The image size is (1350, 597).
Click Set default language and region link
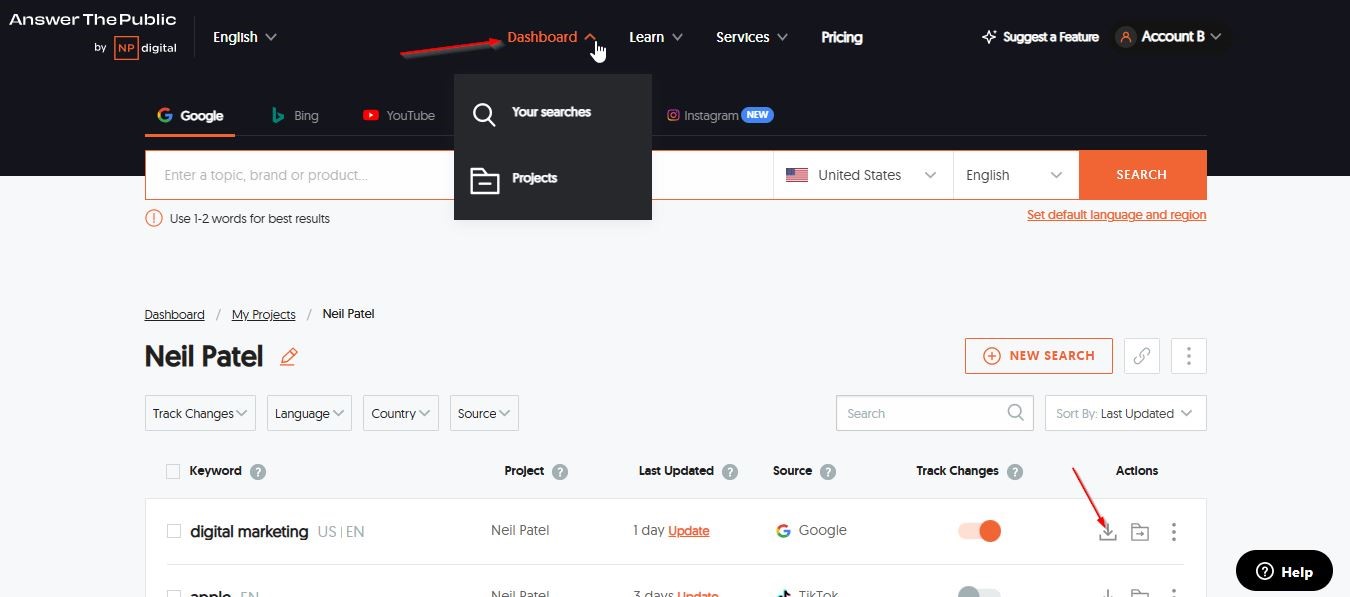coord(1116,215)
